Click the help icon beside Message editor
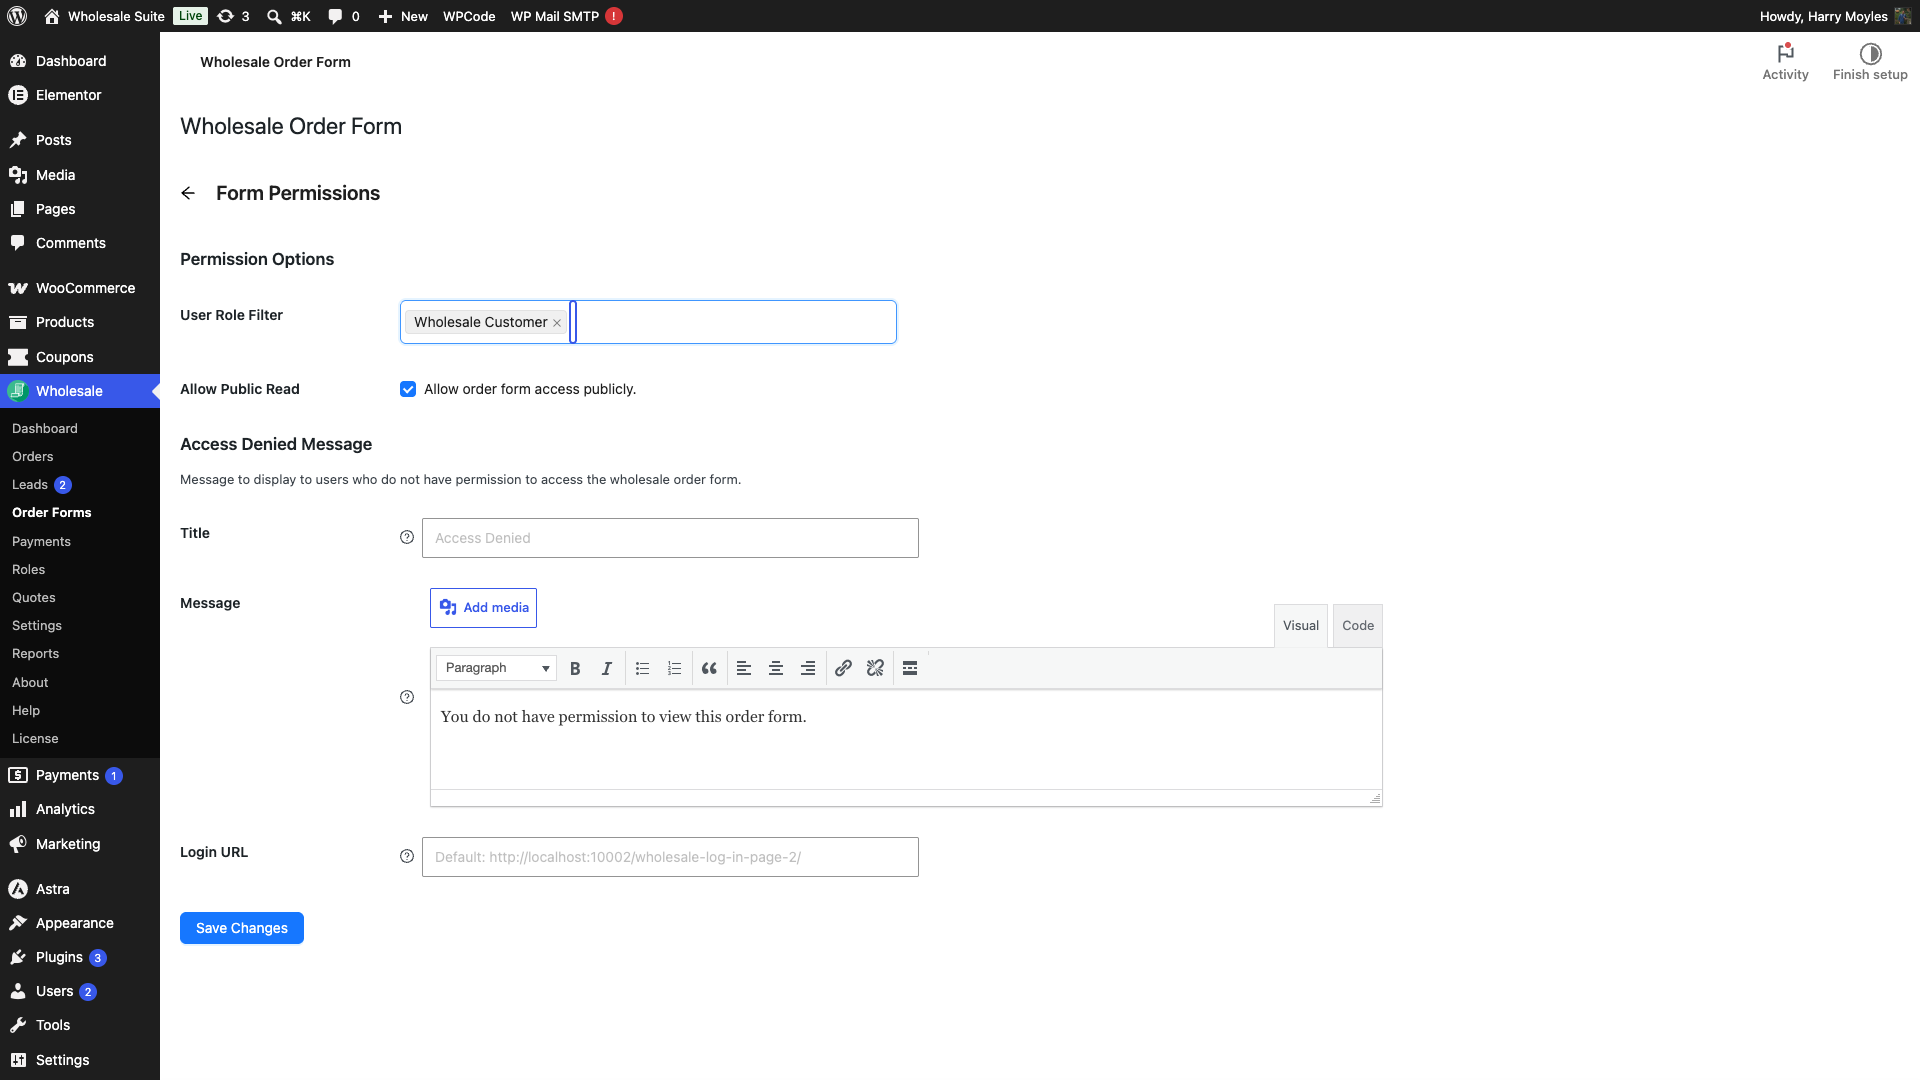 (407, 697)
